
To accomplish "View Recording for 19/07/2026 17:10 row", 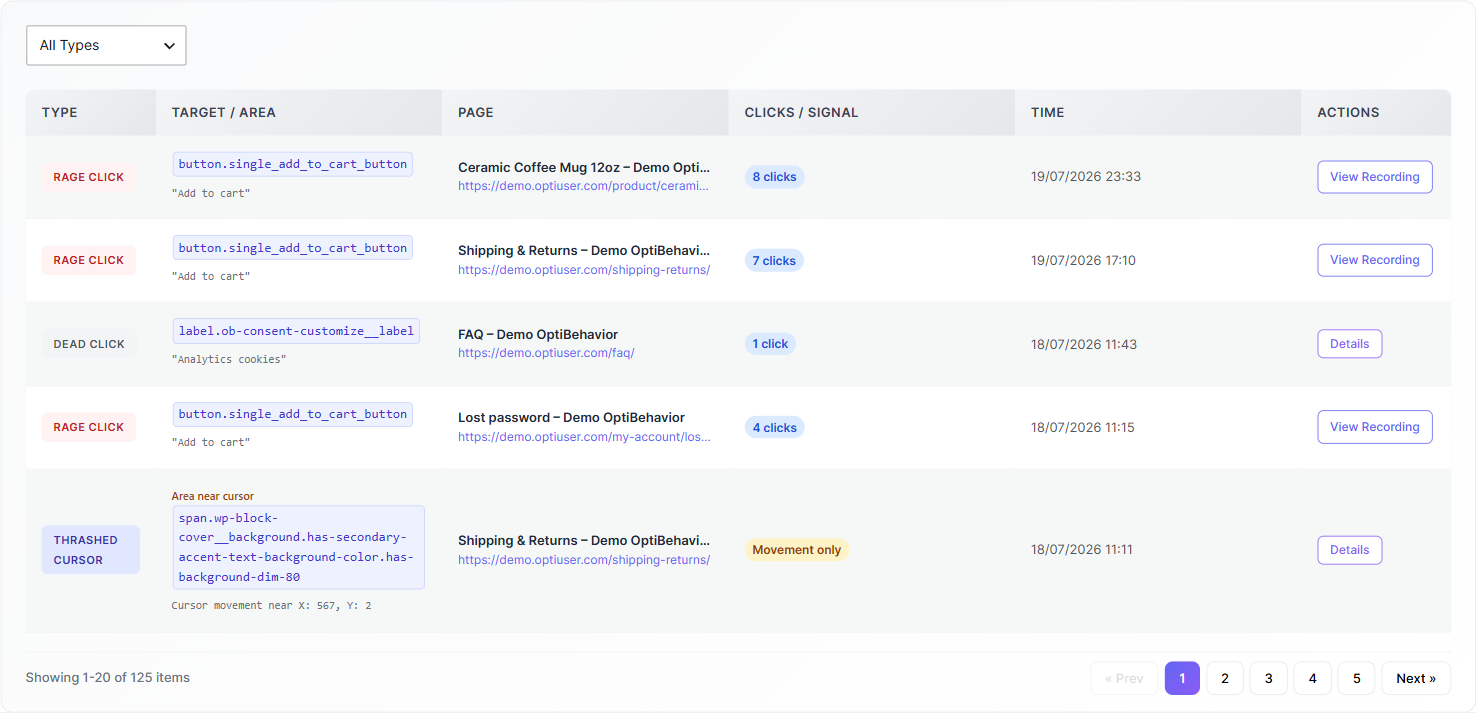I will [1374, 260].
